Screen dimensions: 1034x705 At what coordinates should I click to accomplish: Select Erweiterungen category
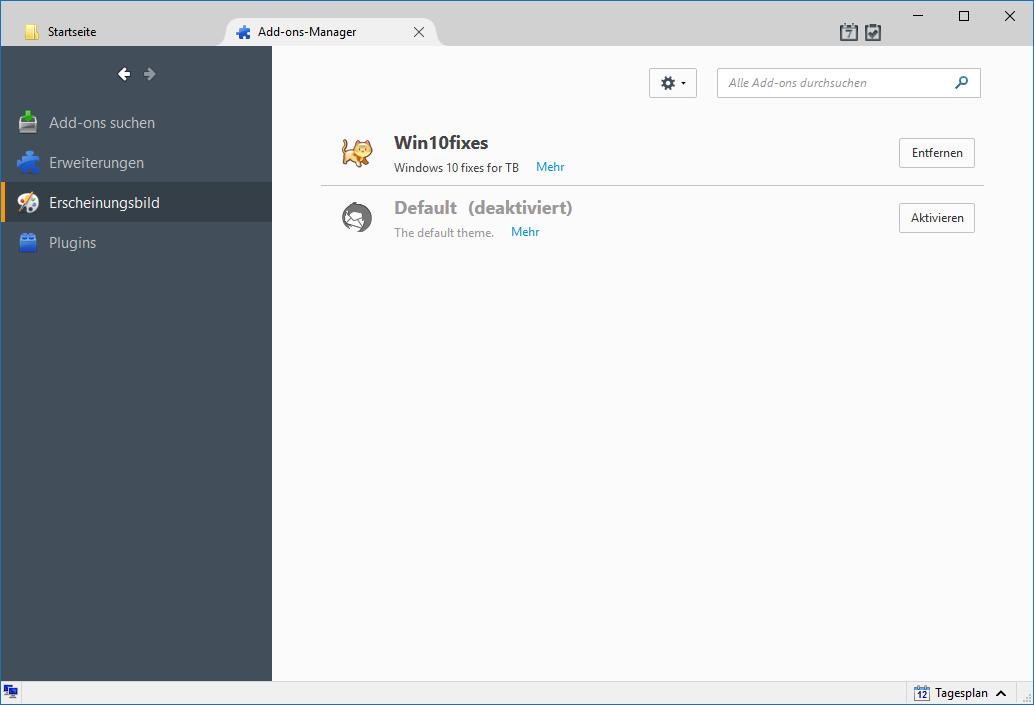[x=136, y=163]
